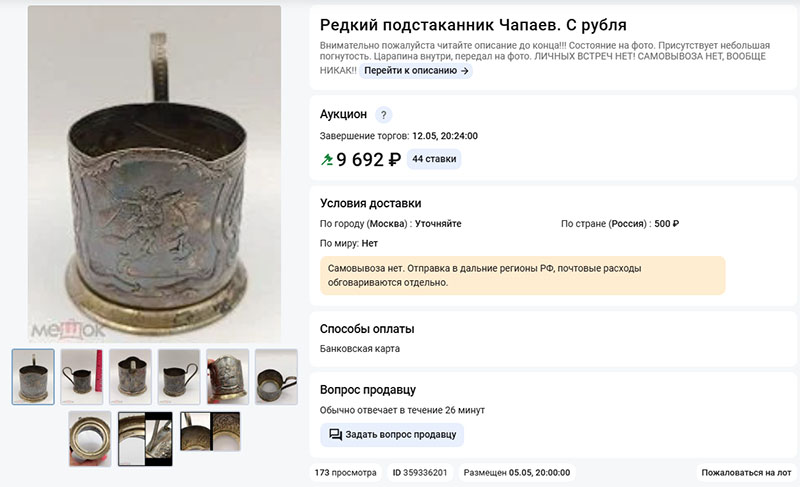800x487 pixels.
Task: Click 'Пожаловаться на лот' link
Action: pos(746,473)
